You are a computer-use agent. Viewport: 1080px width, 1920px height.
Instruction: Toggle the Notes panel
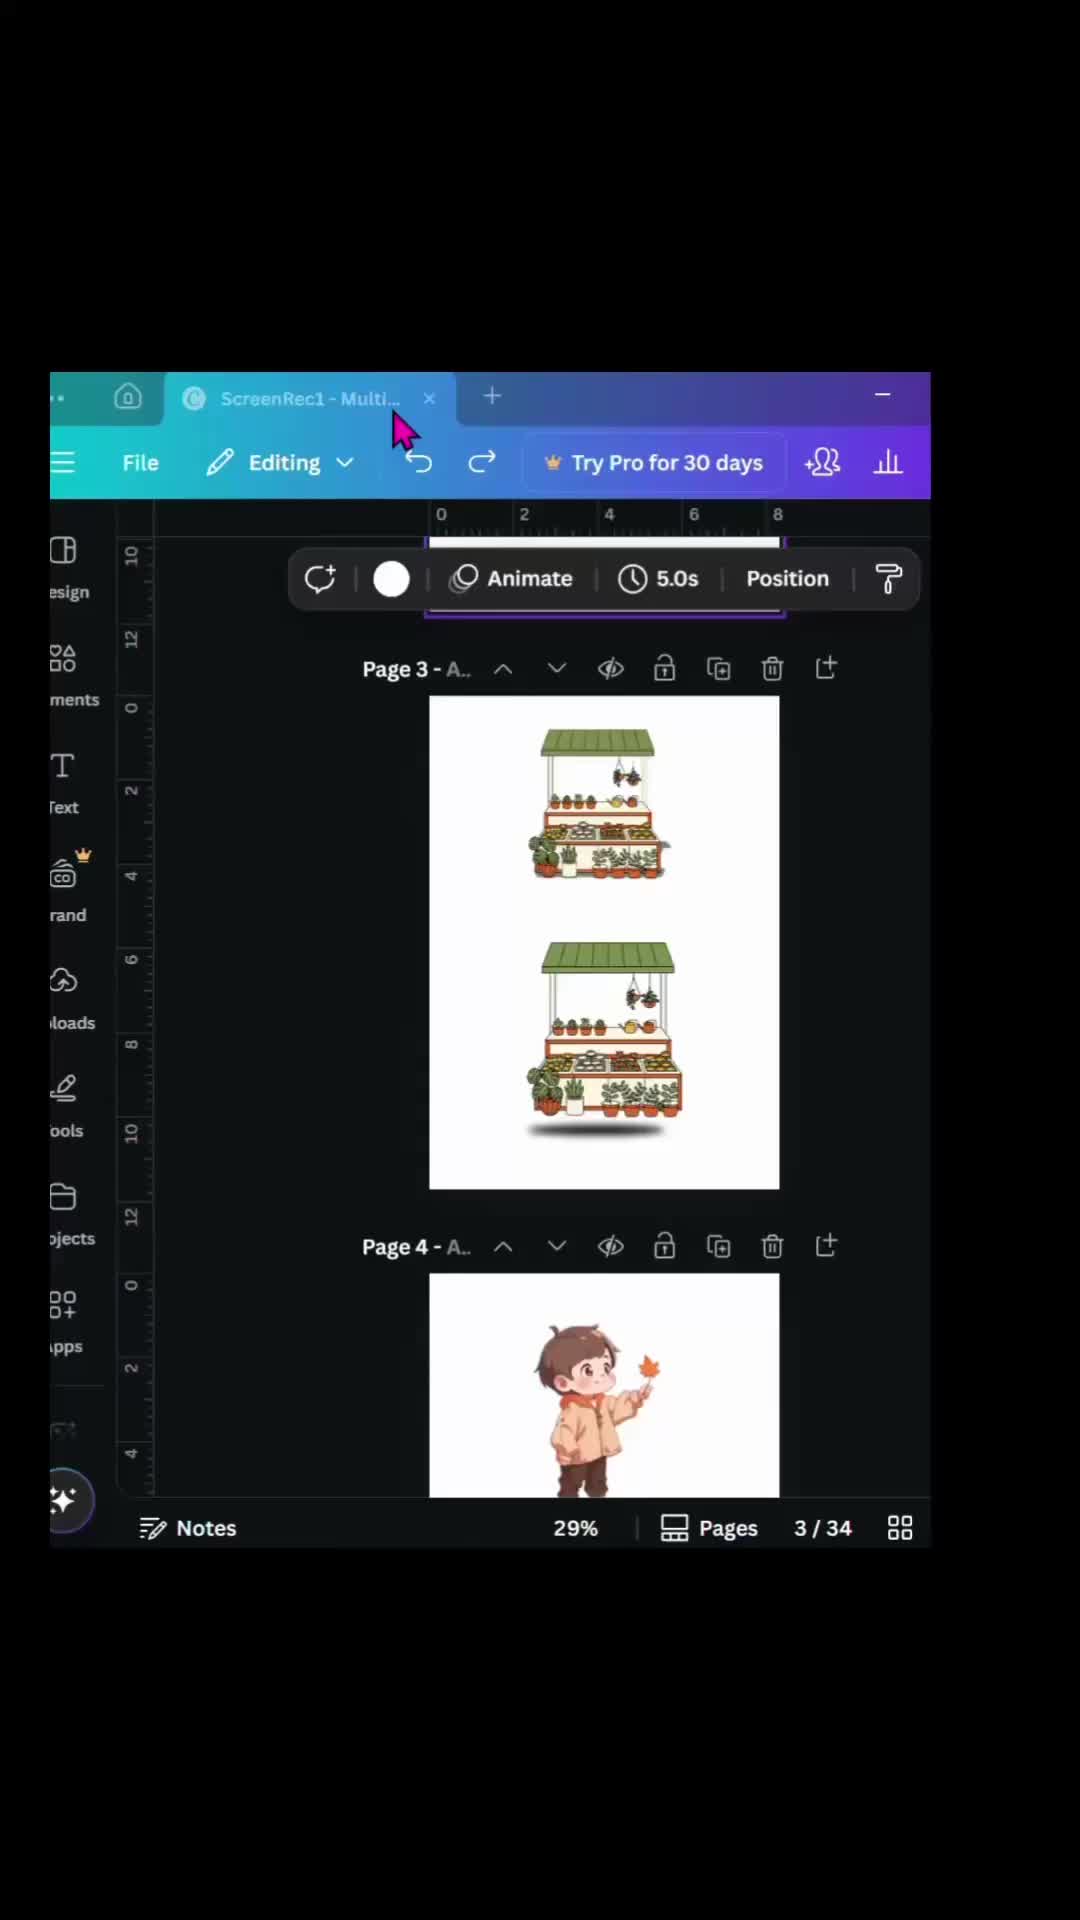click(x=188, y=1528)
